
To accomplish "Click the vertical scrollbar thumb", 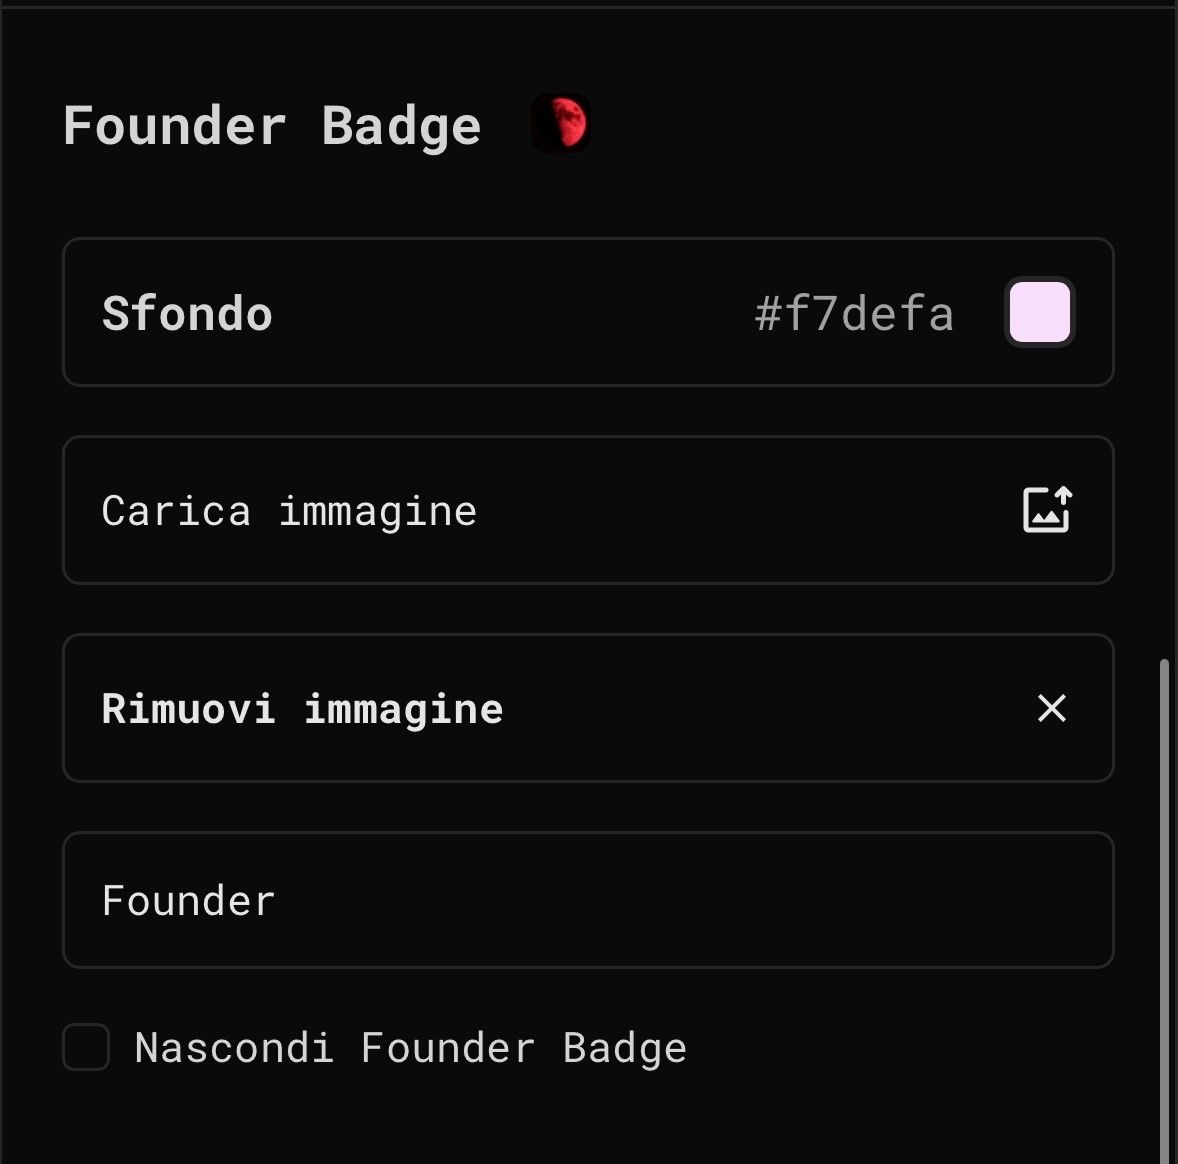I will 1164,900.
